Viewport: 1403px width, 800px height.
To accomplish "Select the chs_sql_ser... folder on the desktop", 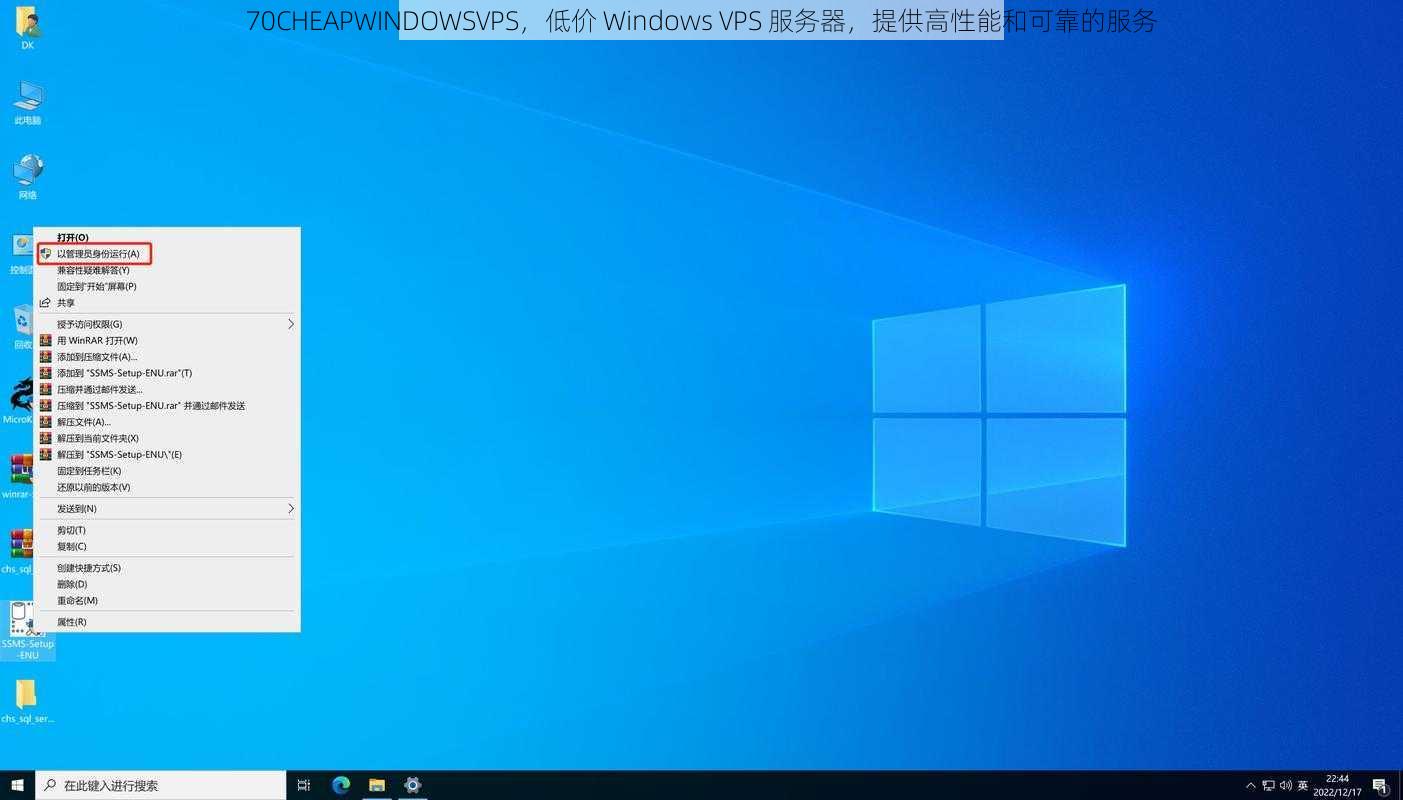I will click(x=27, y=701).
